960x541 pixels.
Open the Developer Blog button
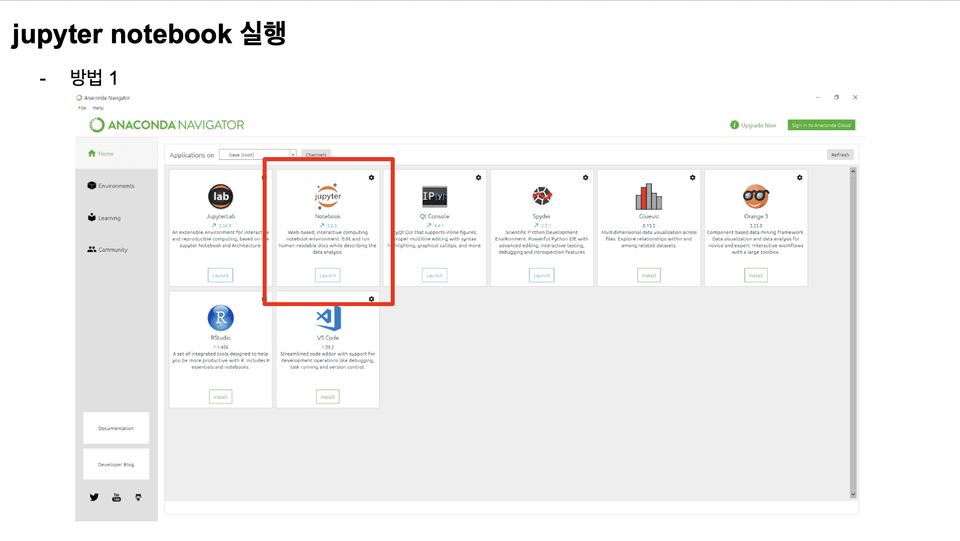point(116,465)
